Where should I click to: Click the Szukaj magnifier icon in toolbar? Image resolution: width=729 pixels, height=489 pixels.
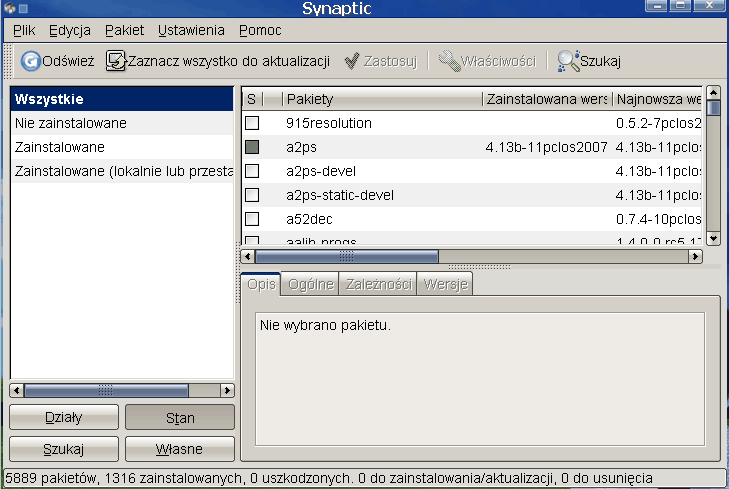click(x=568, y=61)
